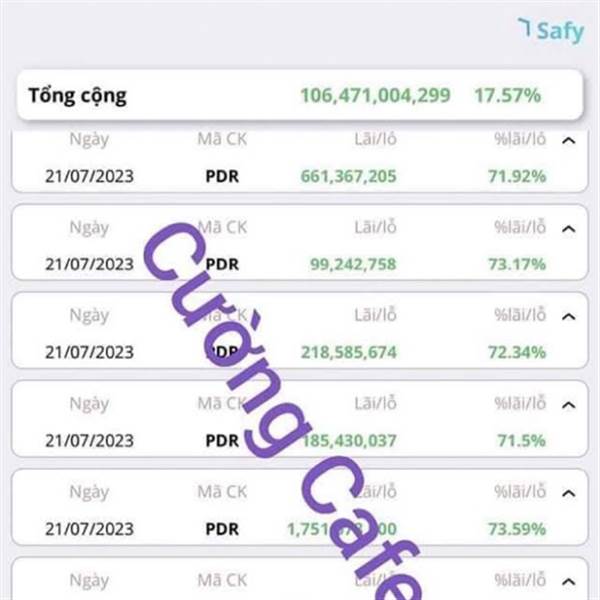Image resolution: width=600 pixels, height=600 pixels.
Task: Click total percentage 17.57%
Action: coord(508,96)
